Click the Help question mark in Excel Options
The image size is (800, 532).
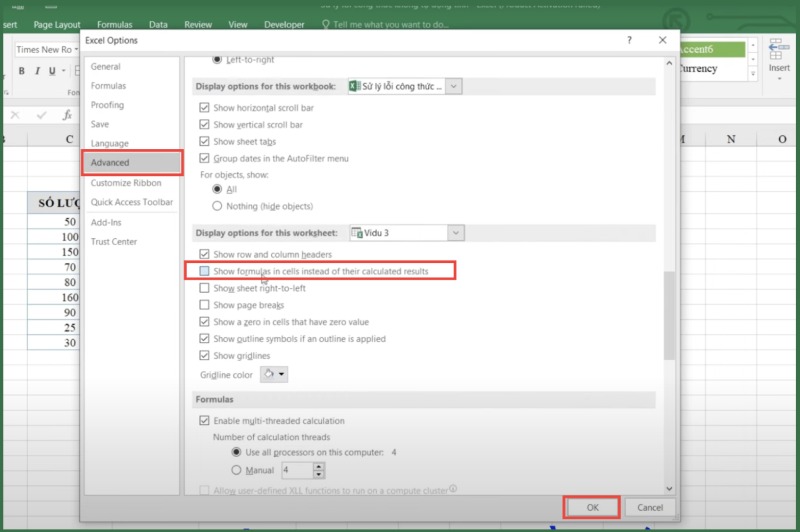pos(629,40)
